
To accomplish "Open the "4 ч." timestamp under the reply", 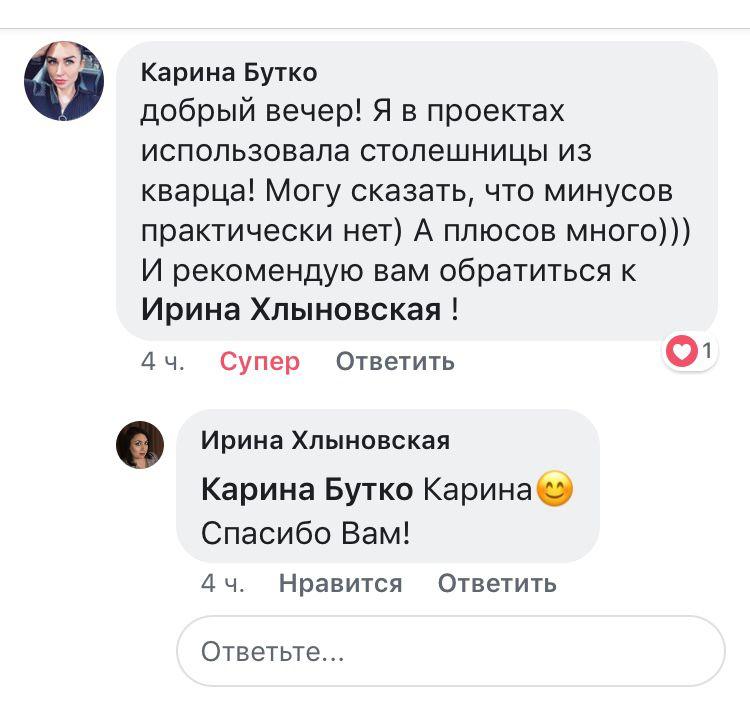I will [223, 583].
